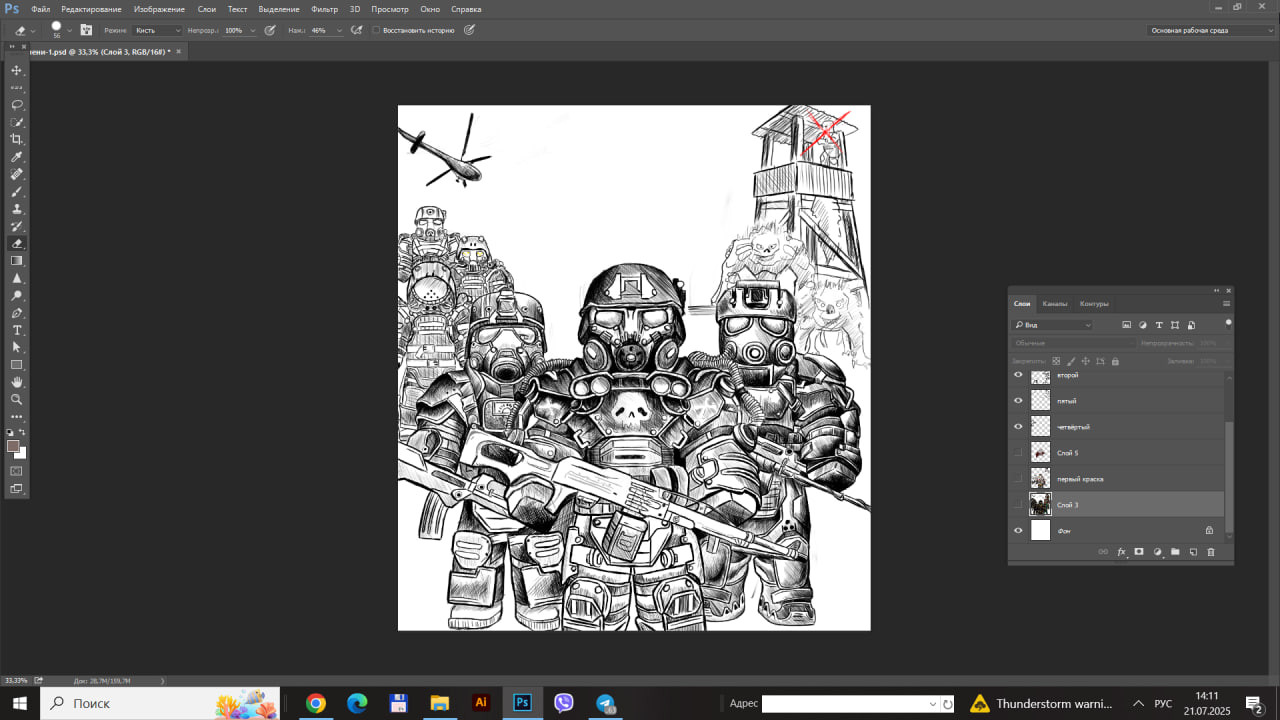
Task: Open the opacity 100% dropdown
Action: (253, 30)
